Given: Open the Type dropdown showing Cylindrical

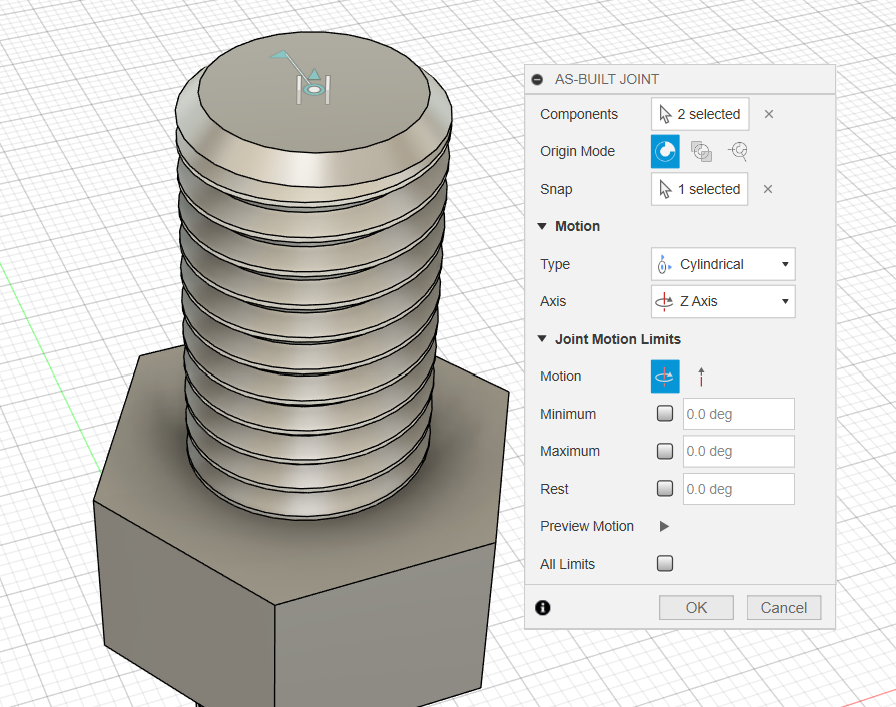Looking at the screenshot, I should [723, 264].
